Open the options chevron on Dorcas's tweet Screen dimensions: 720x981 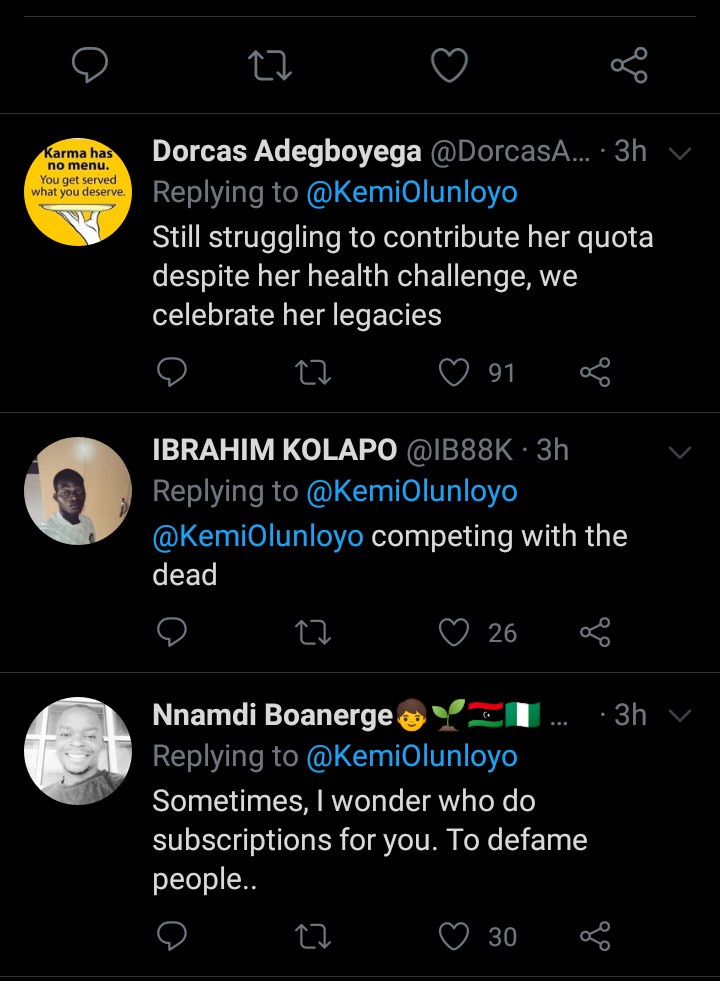tap(680, 154)
